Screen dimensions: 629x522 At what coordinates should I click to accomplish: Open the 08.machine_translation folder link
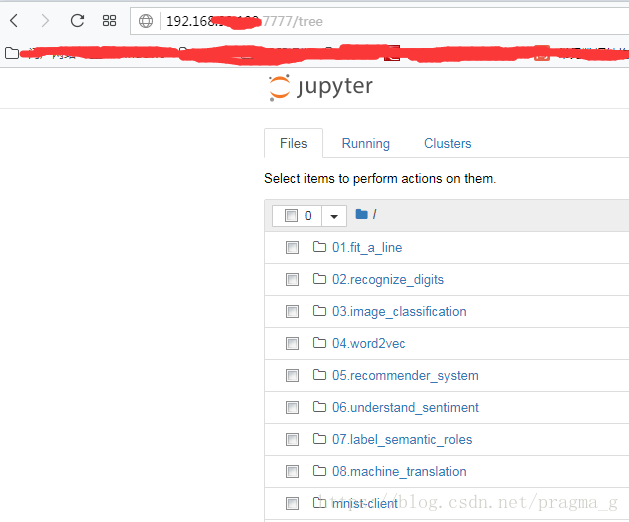pos(399,471)
